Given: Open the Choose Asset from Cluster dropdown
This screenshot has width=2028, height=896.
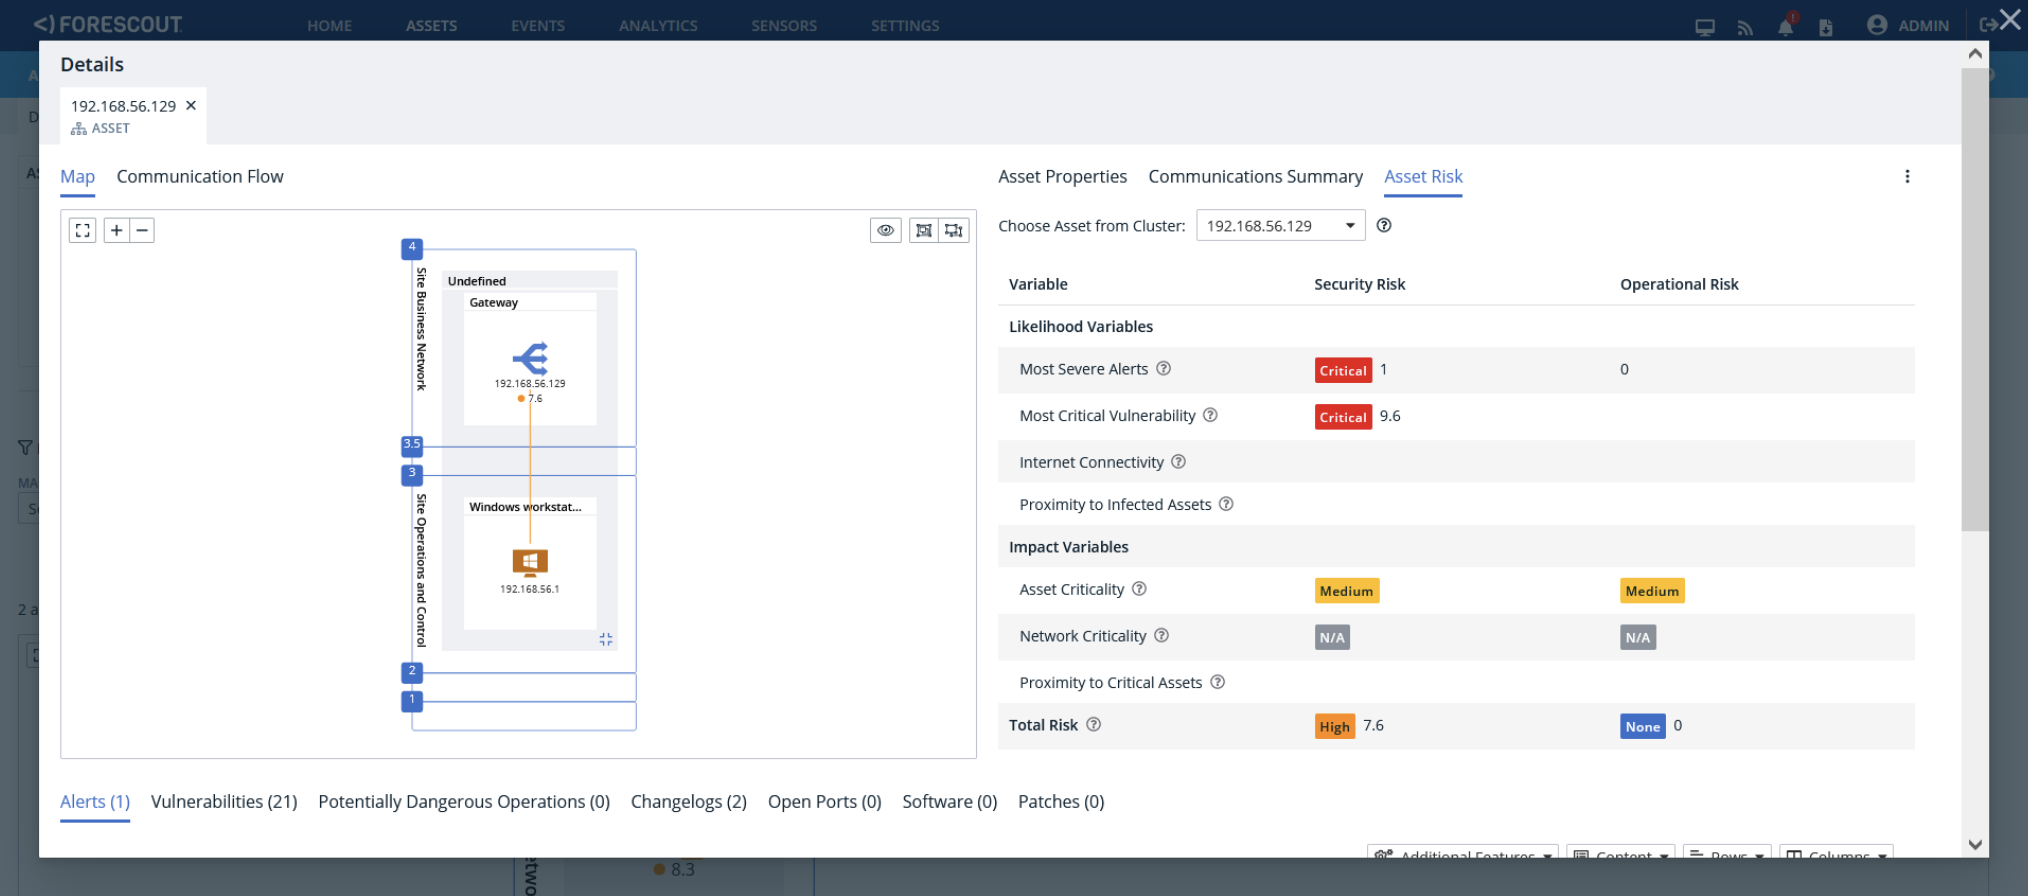Looking at the screenshot, I should pyautogui.click(x=1280, y=226).
